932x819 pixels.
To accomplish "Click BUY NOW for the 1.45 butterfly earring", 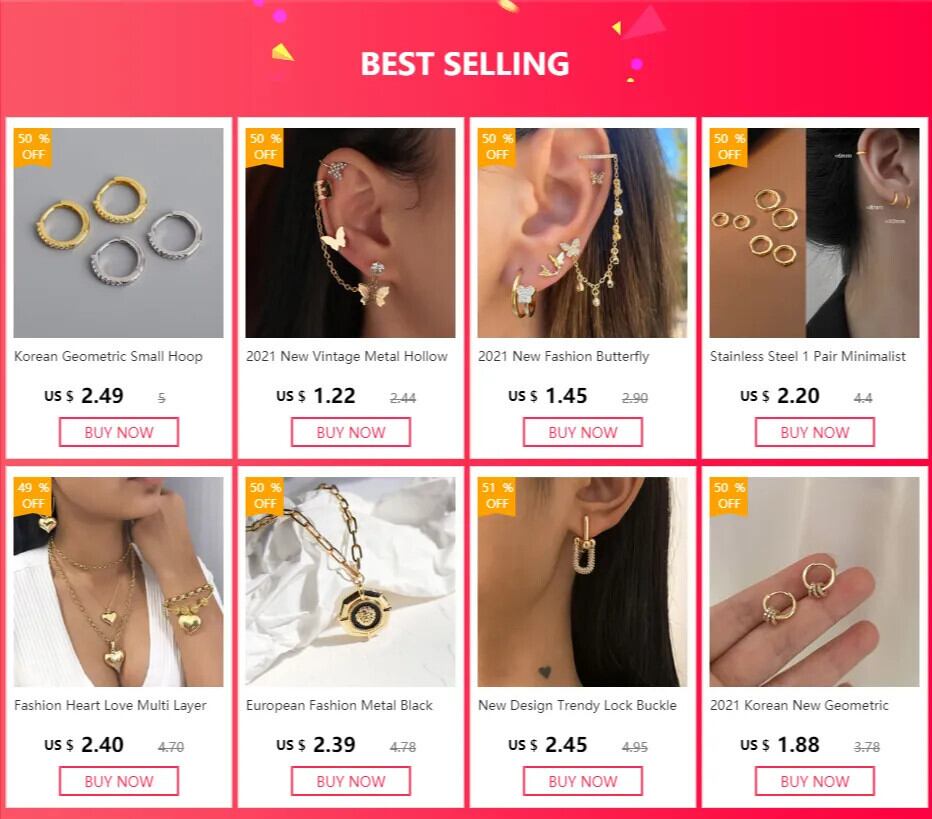I will click(582, 432).
